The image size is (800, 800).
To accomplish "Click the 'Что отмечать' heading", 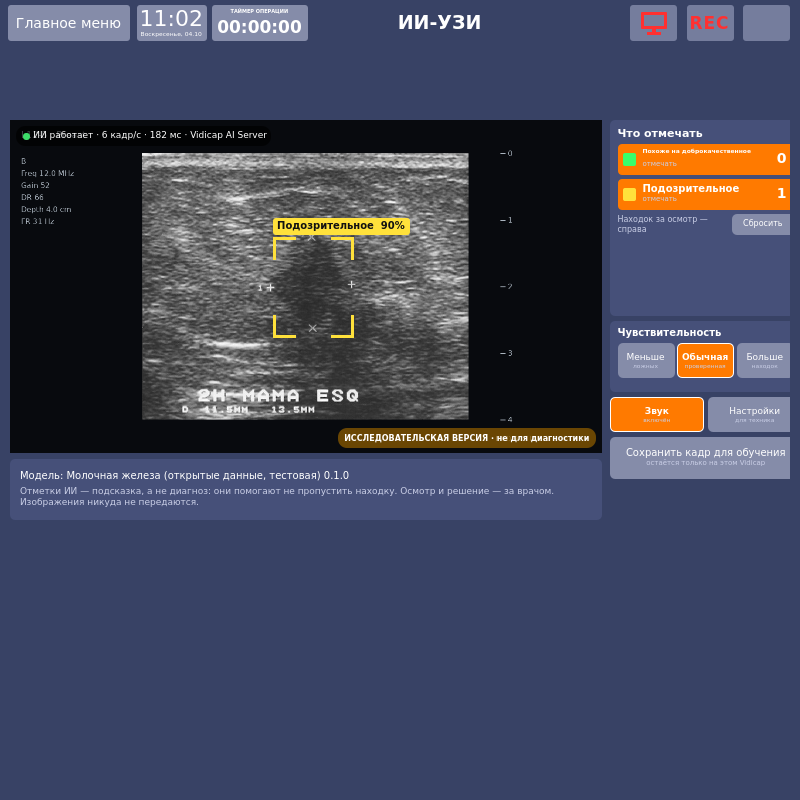I will (660, 133).
